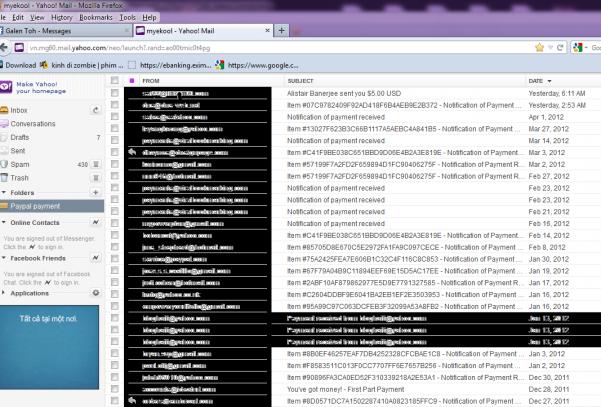
Task: Click the Inbox folder icon
Action: coord(4,110)
